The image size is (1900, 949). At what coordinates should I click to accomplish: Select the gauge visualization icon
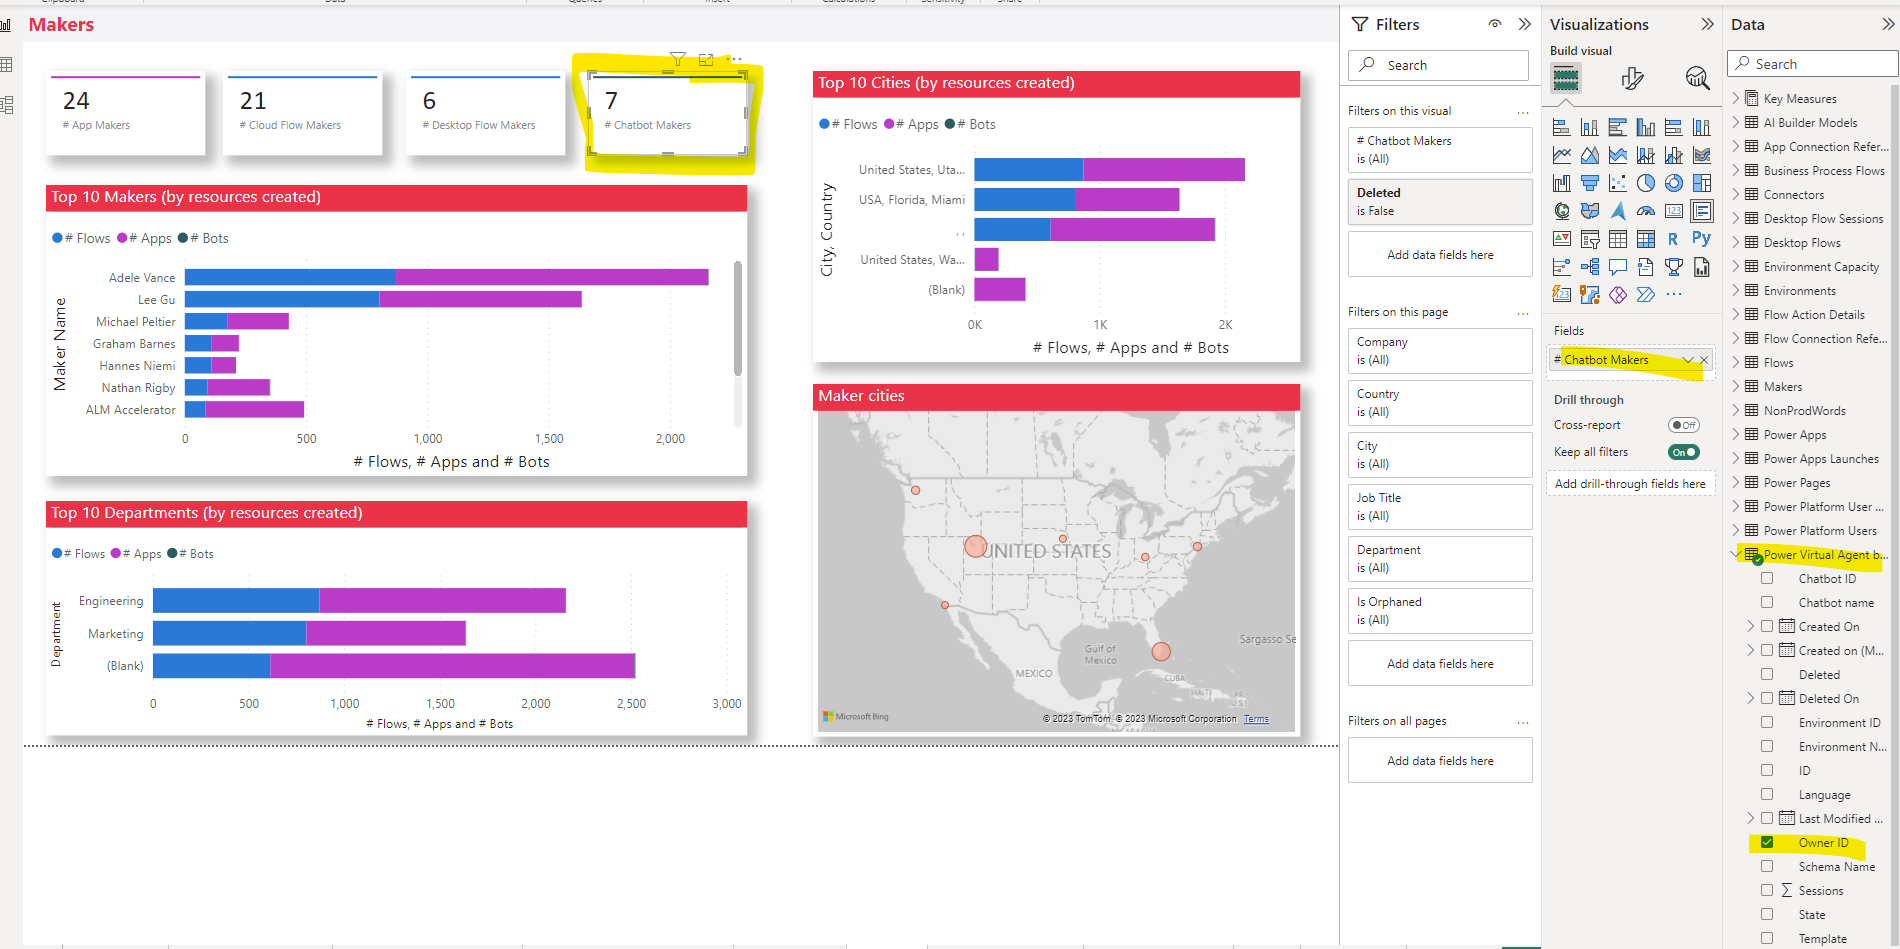pos(1646,210)
